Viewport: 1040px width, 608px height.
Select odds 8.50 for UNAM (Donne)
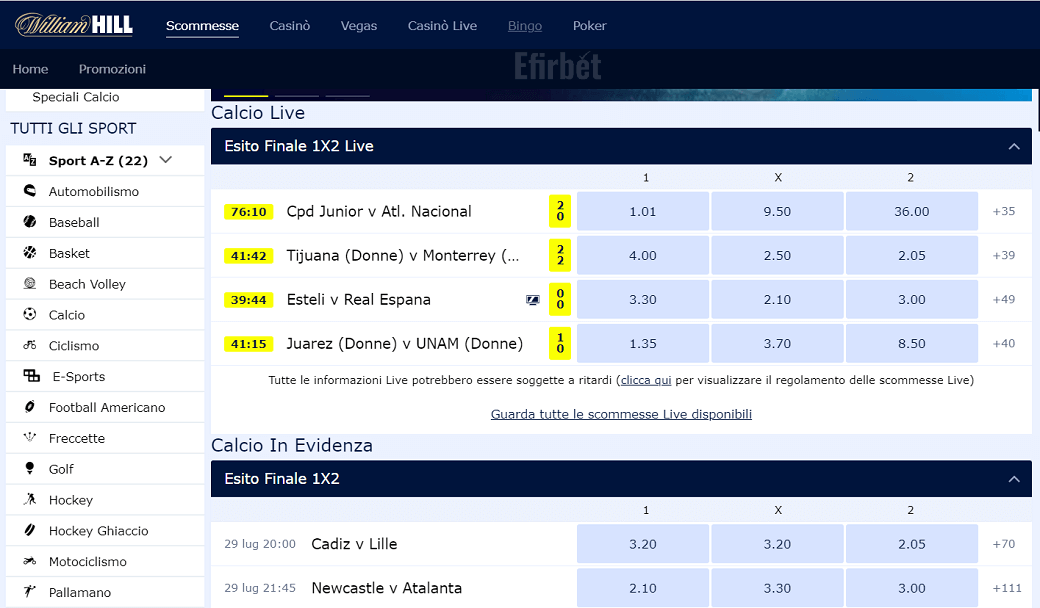(x=912, y=343)
